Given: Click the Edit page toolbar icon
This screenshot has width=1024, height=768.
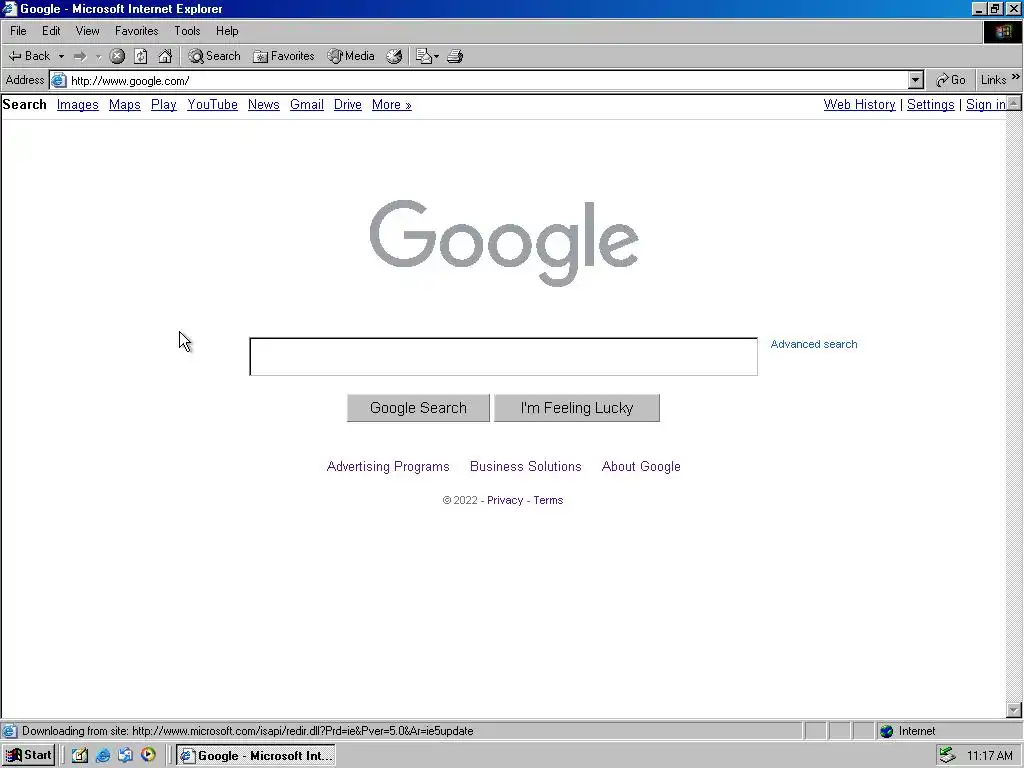Looking at the screenshot, I should (x=423, y=56).
